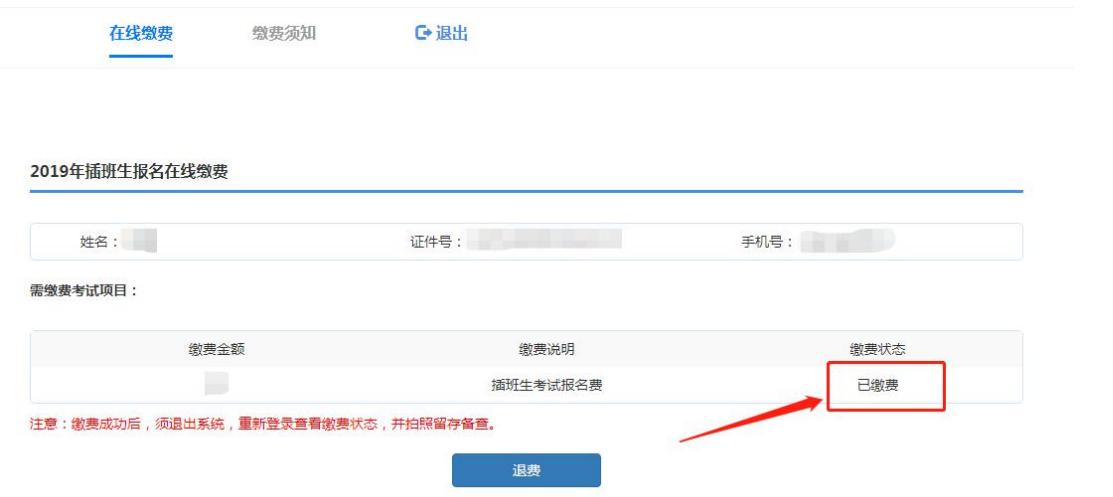Click the 缴费状态 column header
This screenshot has height=497, width=1113.
(x=877, y=349)
